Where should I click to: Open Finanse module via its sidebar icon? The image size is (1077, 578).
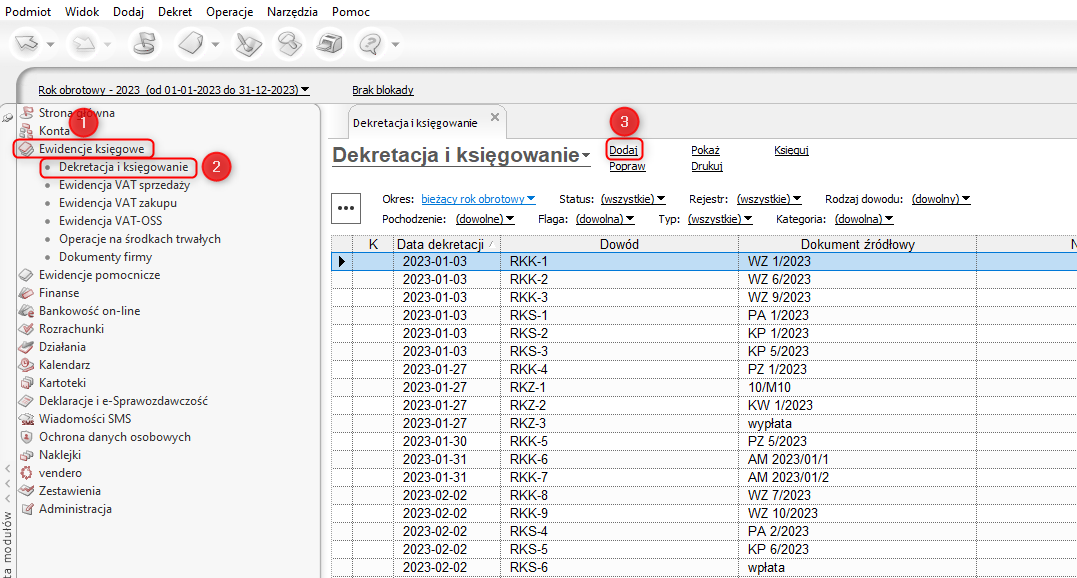26,293
